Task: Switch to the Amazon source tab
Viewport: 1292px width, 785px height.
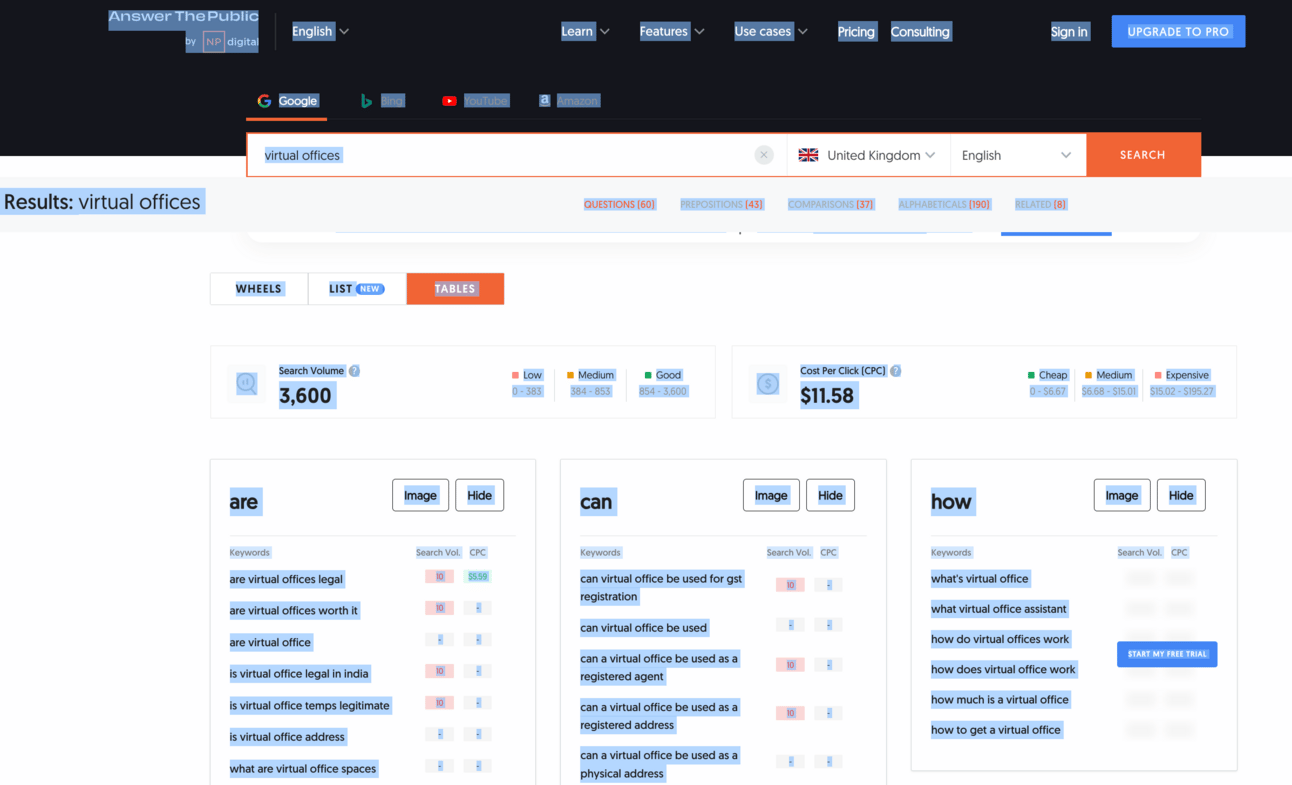Action: pos(568,101)
